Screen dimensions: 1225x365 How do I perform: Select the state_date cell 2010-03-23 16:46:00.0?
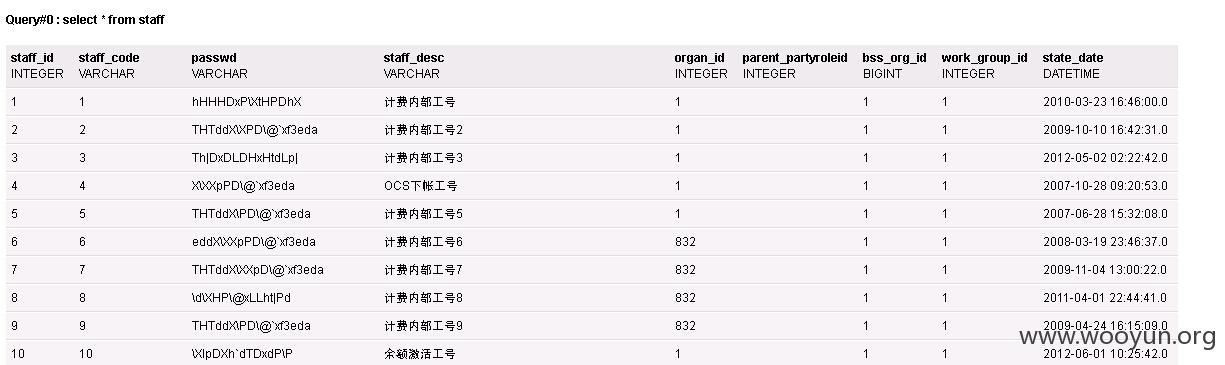tap(1105, 102)
